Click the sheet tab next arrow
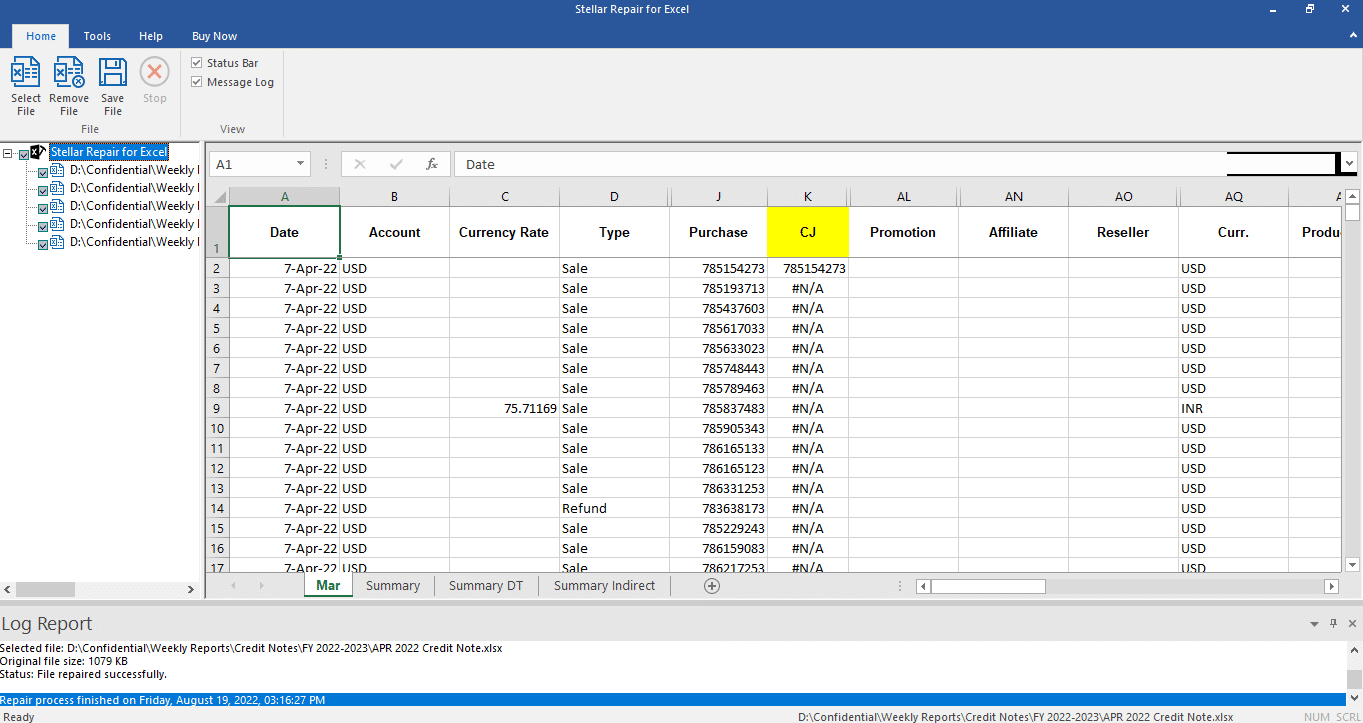1363x723 pixels. pos(262,586)
